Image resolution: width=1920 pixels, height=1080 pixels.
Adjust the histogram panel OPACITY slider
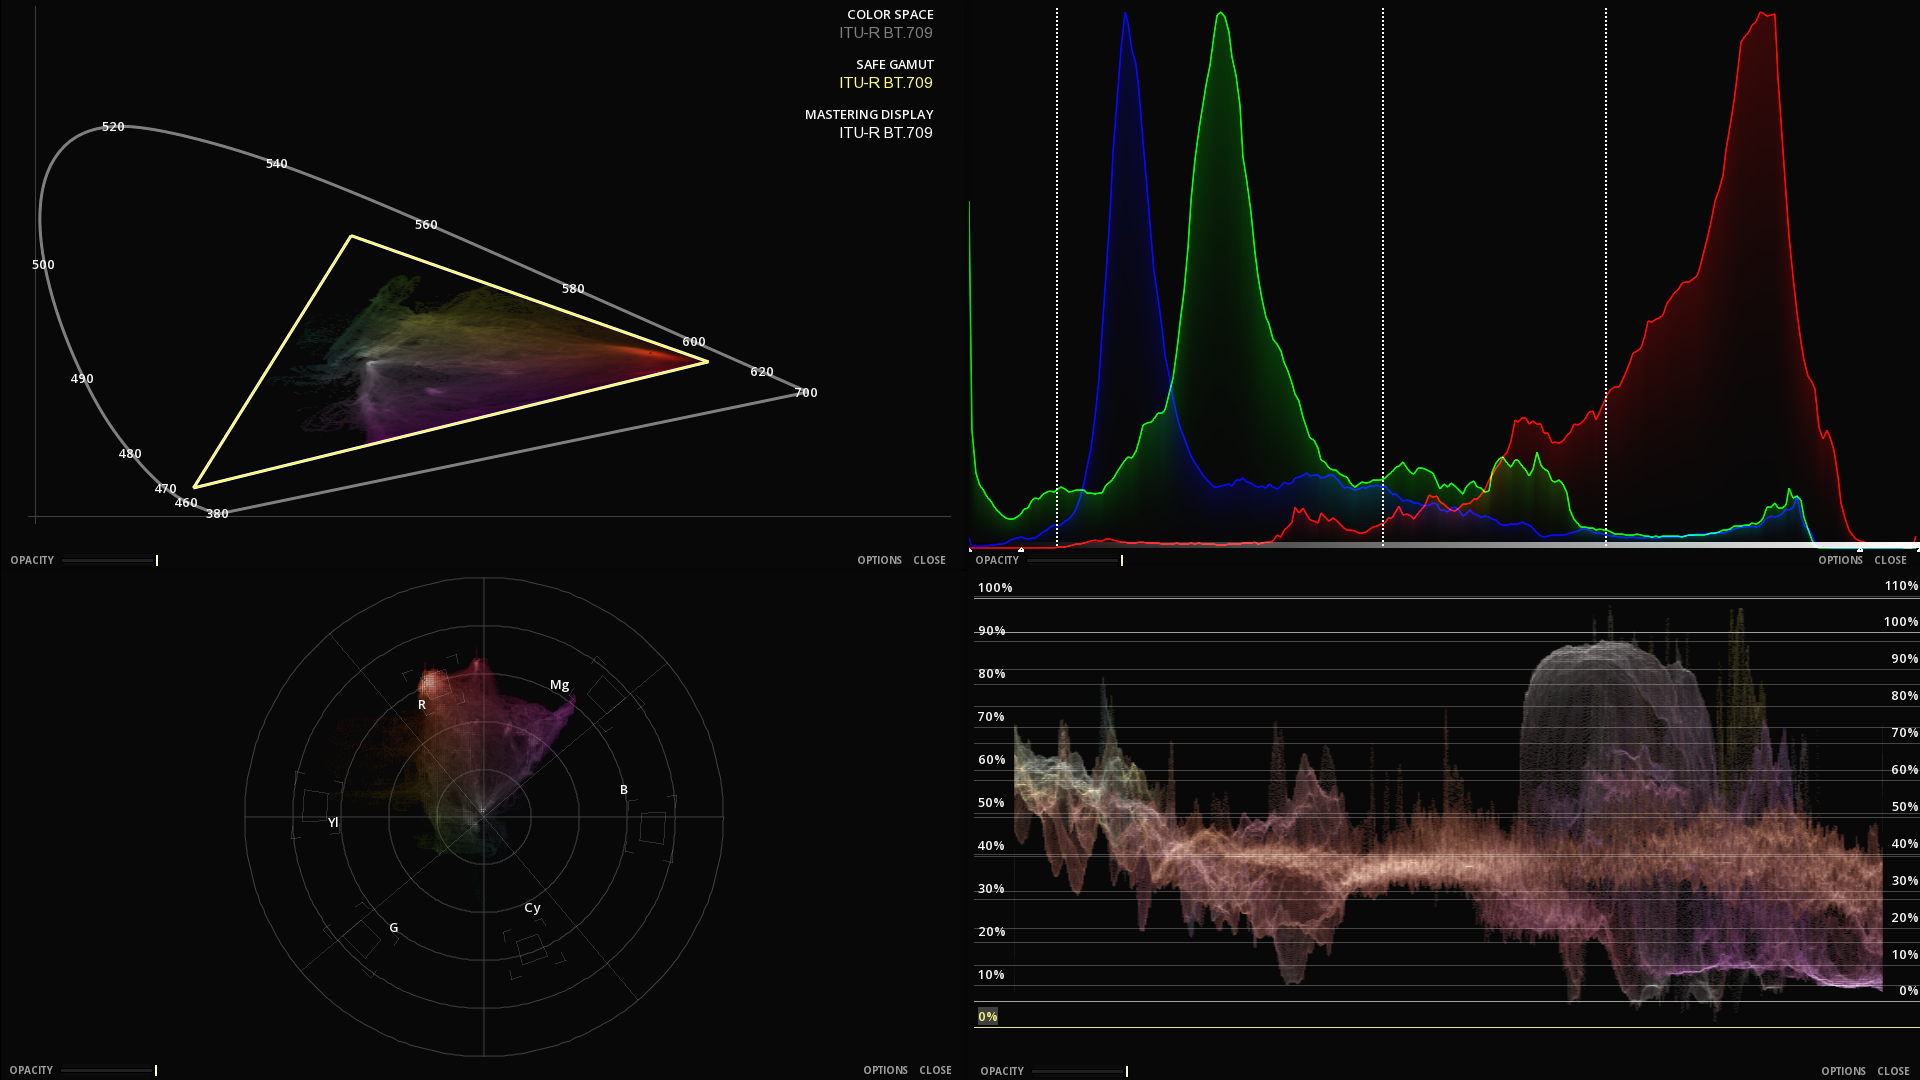pos(1075,560)
